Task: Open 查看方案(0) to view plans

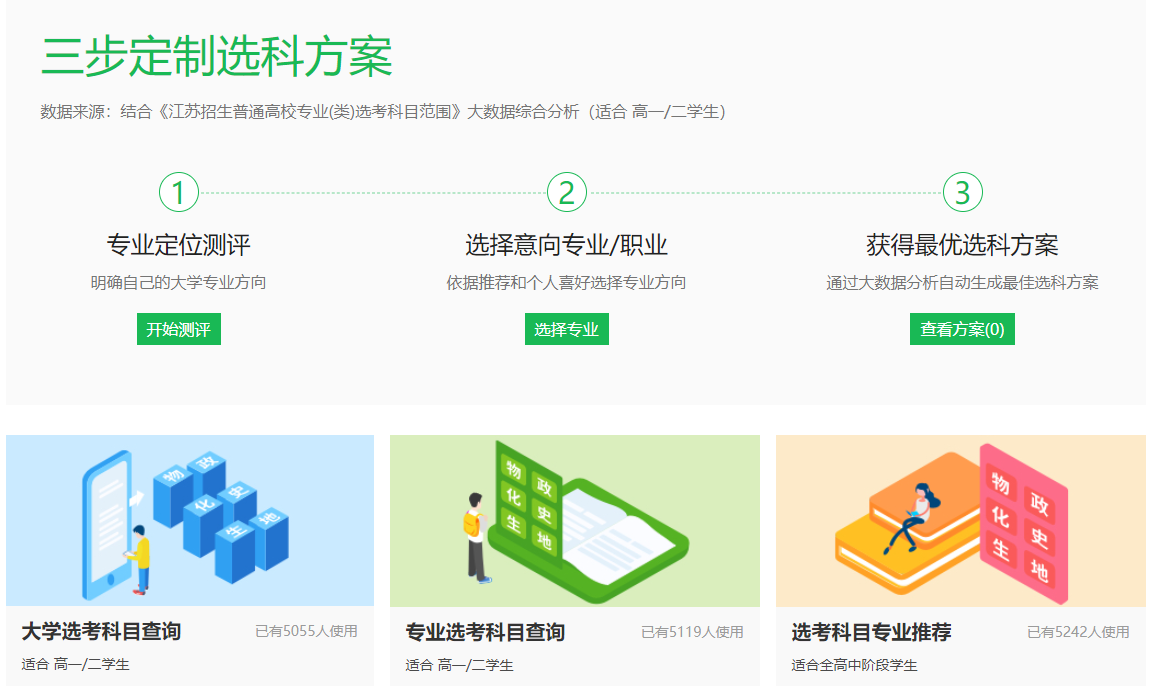Action: pyautogui.click(x=962, y=329)
